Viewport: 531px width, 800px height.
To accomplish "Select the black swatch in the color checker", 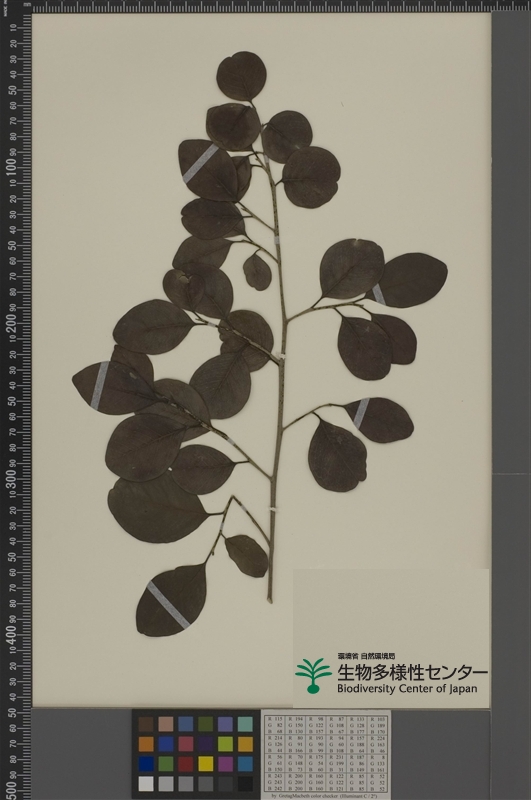I will click(x=245, y=784).
